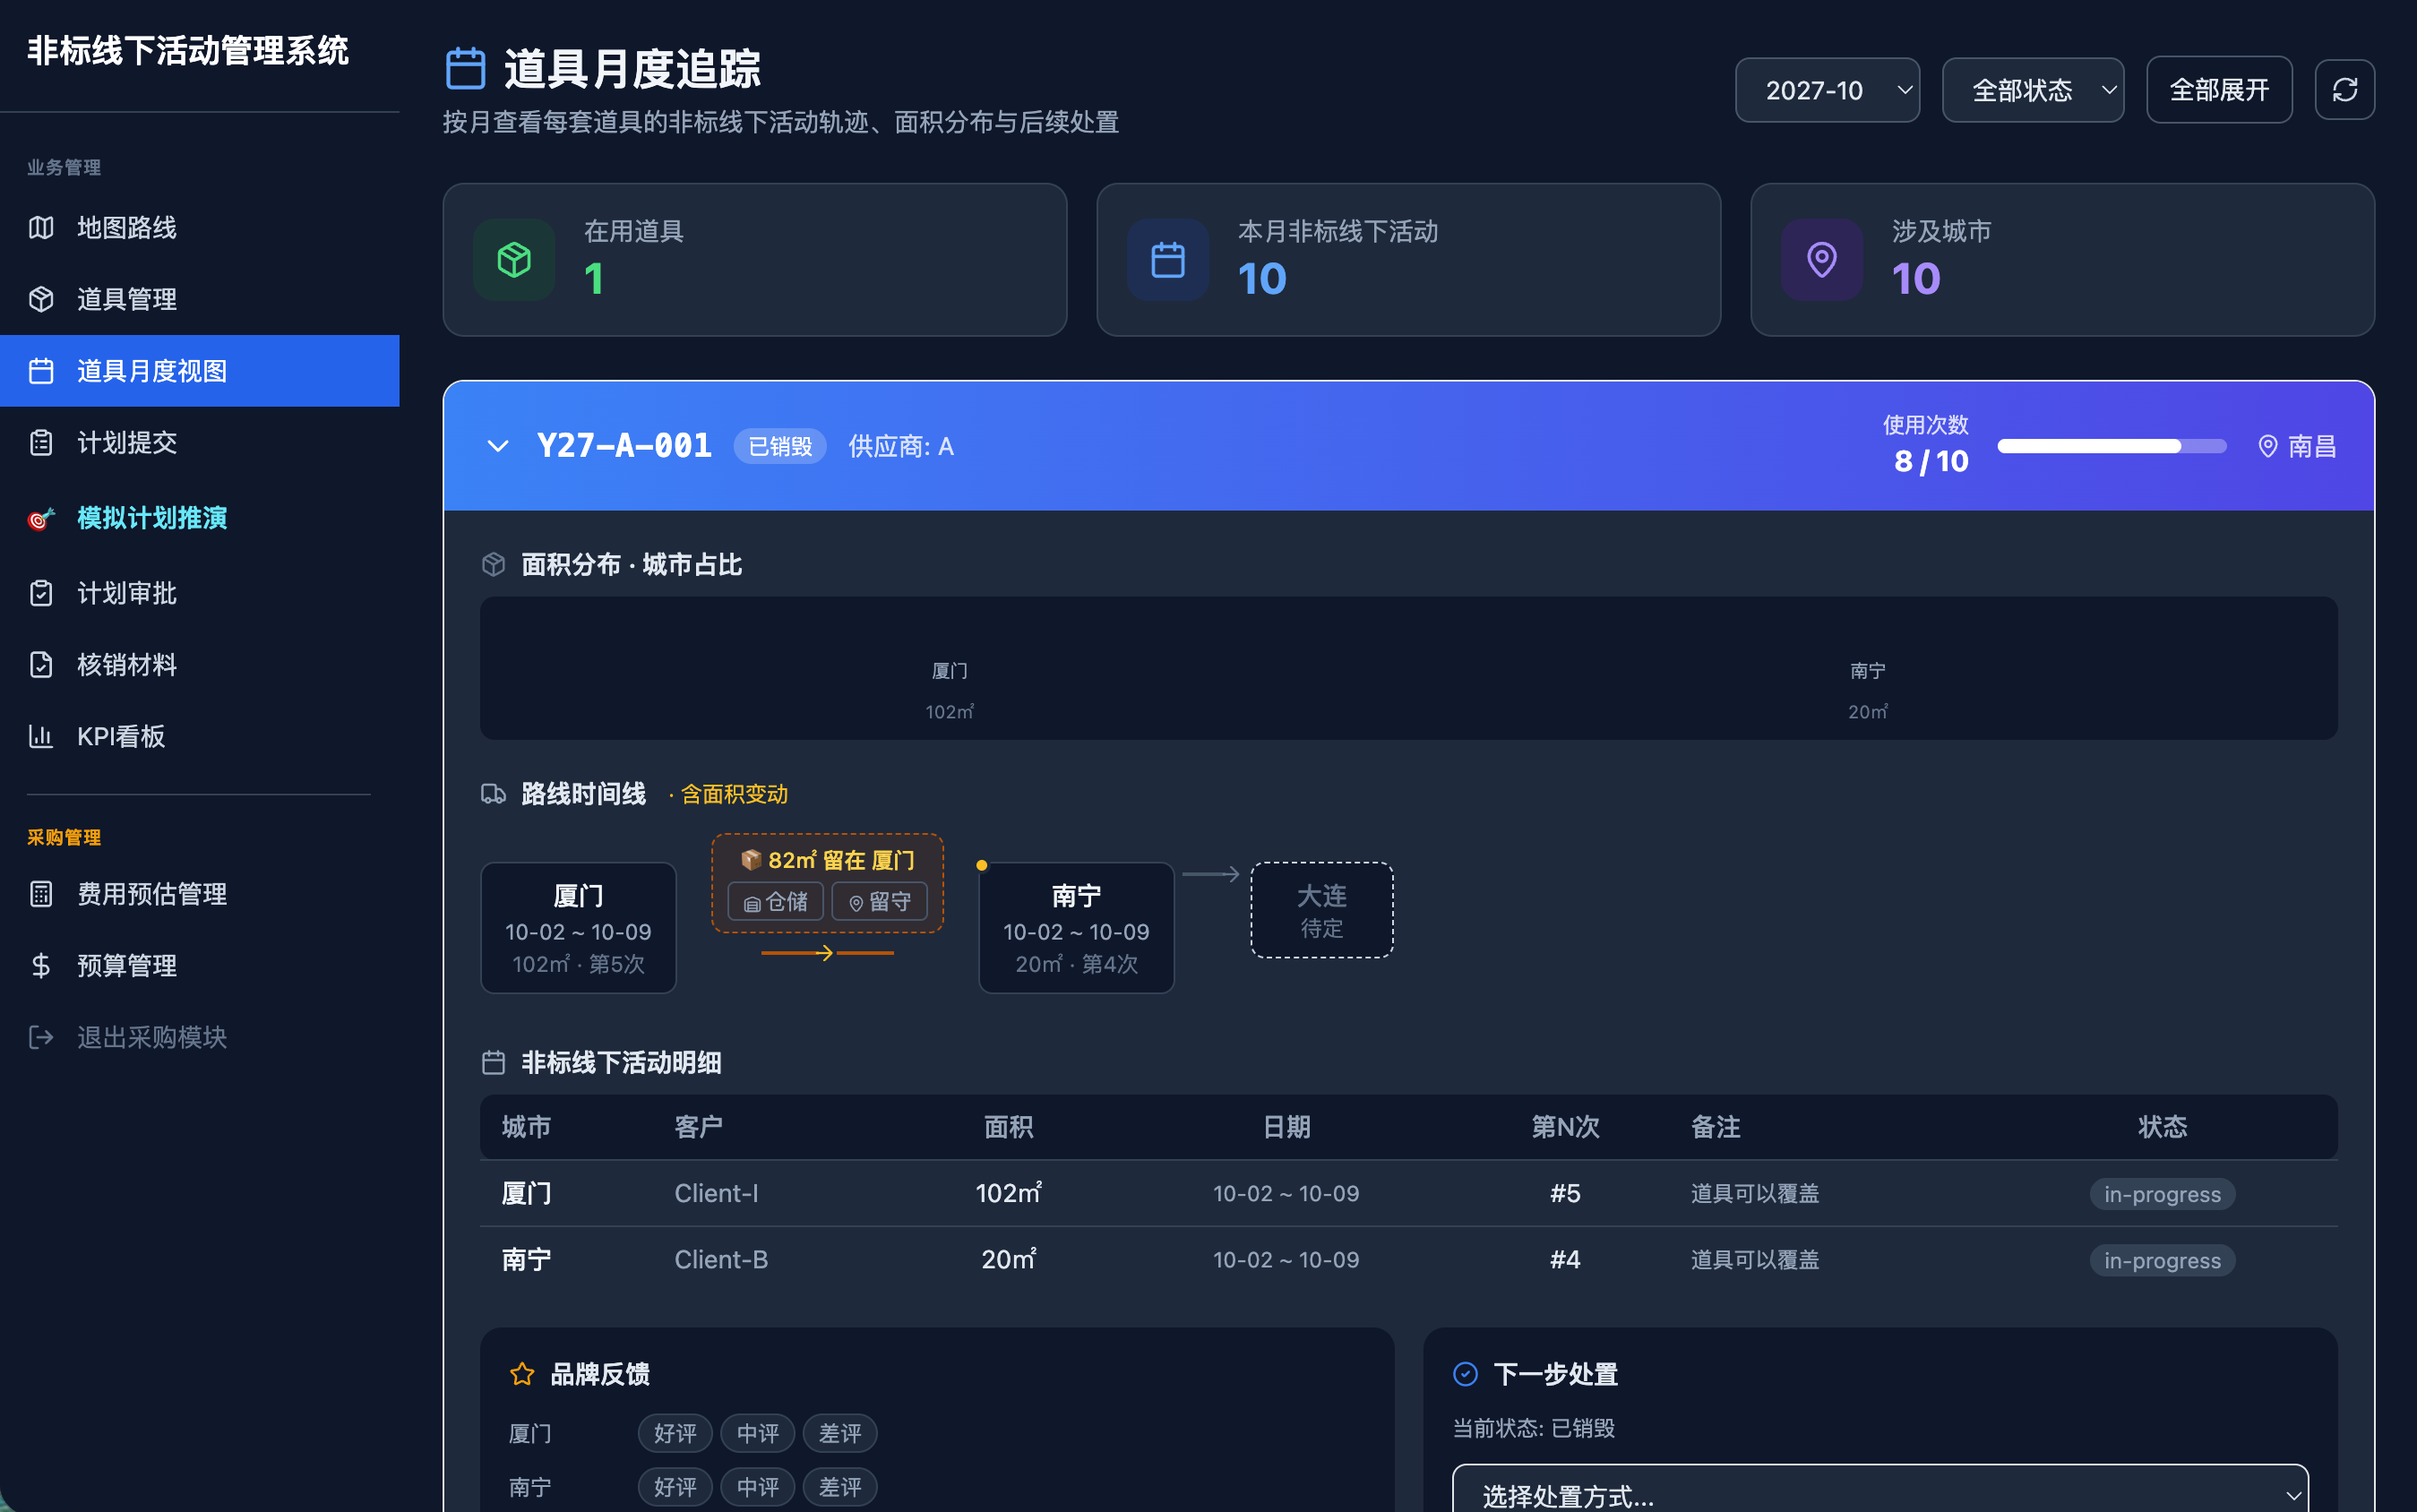Viewport: 2417px width, 1512px height.
Task: Toggle the 留守 option in leftover box
Action: point(879,902)
